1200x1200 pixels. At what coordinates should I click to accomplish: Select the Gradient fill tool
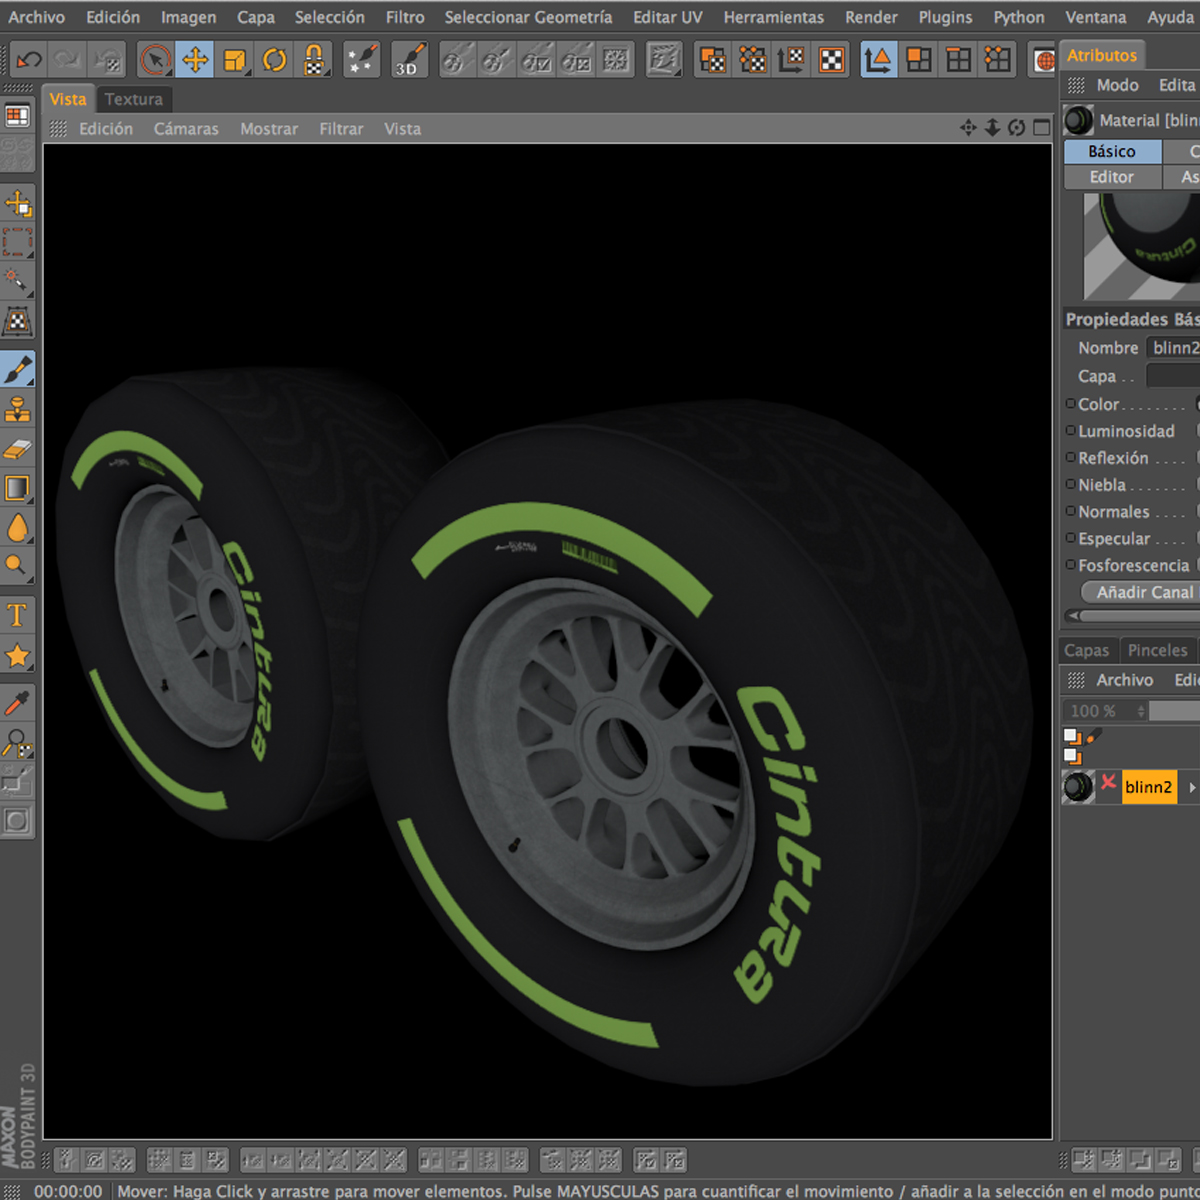(x=18, y=488)
